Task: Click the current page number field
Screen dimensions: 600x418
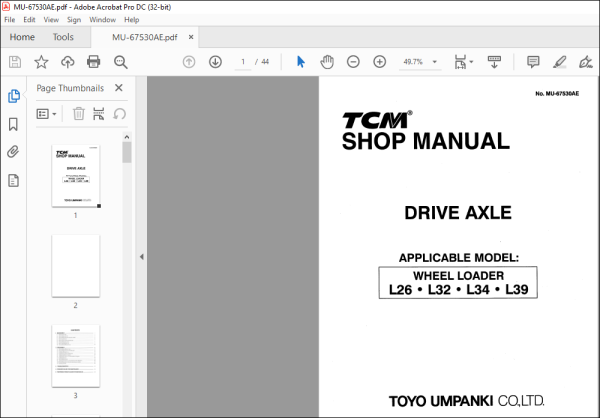Action: point(243,62)
